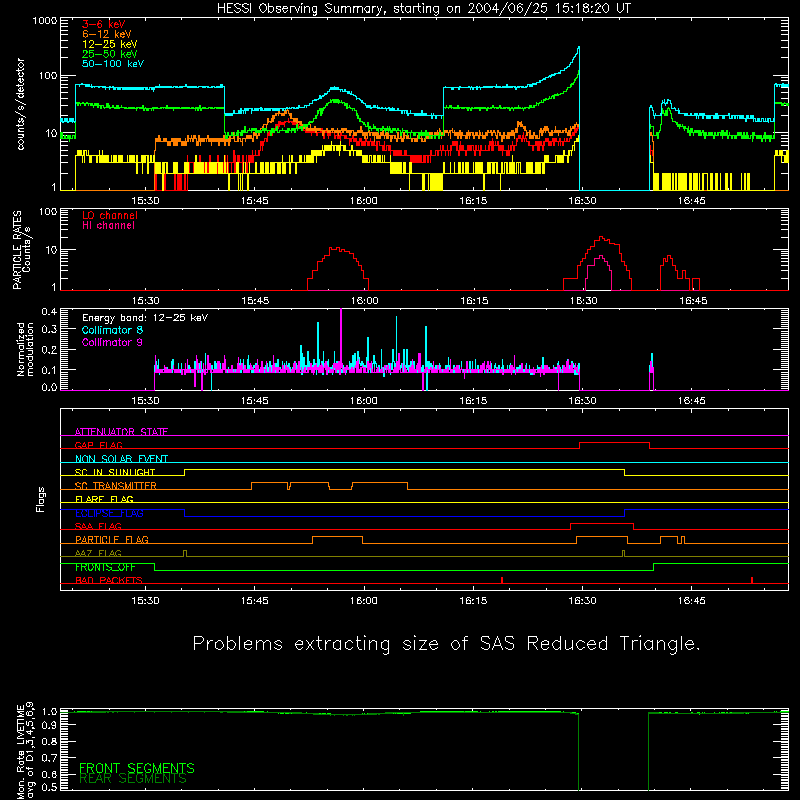This screenshot has width=800, height=800.
Task: Click the SC_TRANSMITTER flag label
Action: tap(115, 486)
